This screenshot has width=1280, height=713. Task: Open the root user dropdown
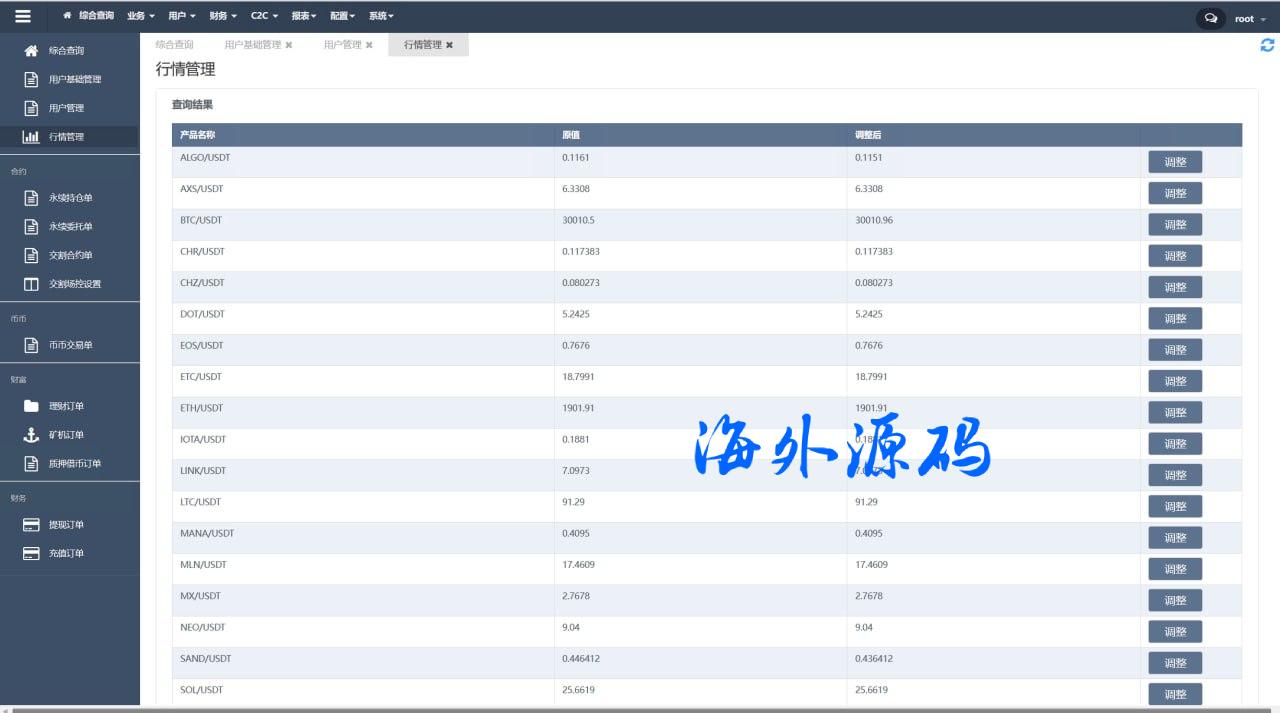coord(1247,18)
